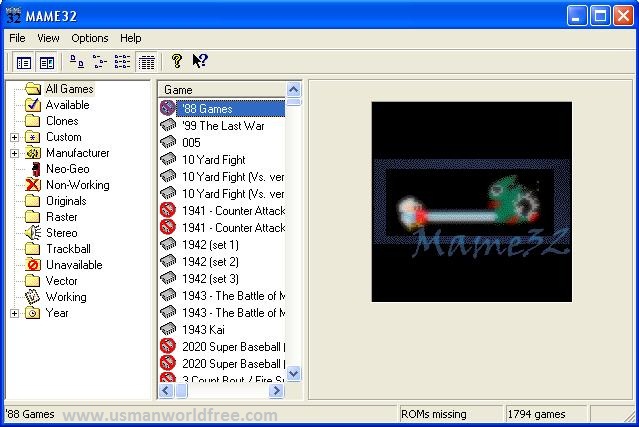Click the chip icon beside 1942 (set 2)
The height and width of the screenshot is (427, 639).
tap(168, 261)
